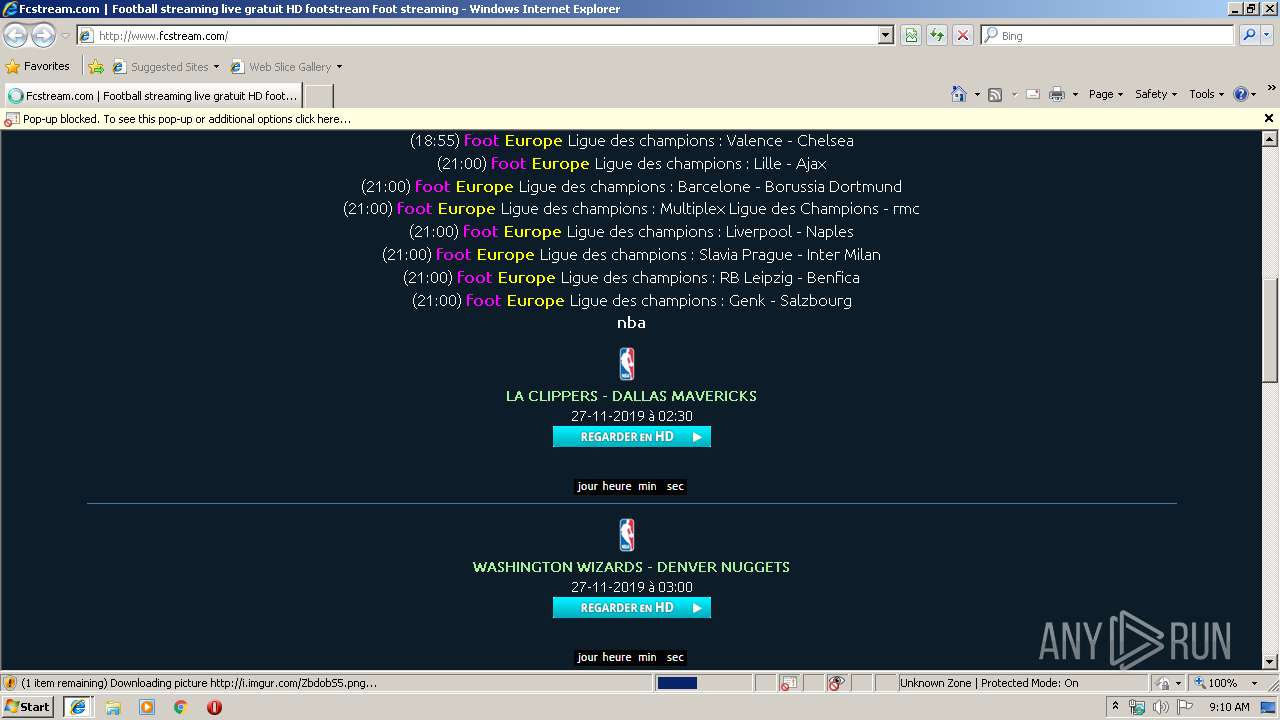Click the NBA logo above Washington Wizards game

click(627, 535)
